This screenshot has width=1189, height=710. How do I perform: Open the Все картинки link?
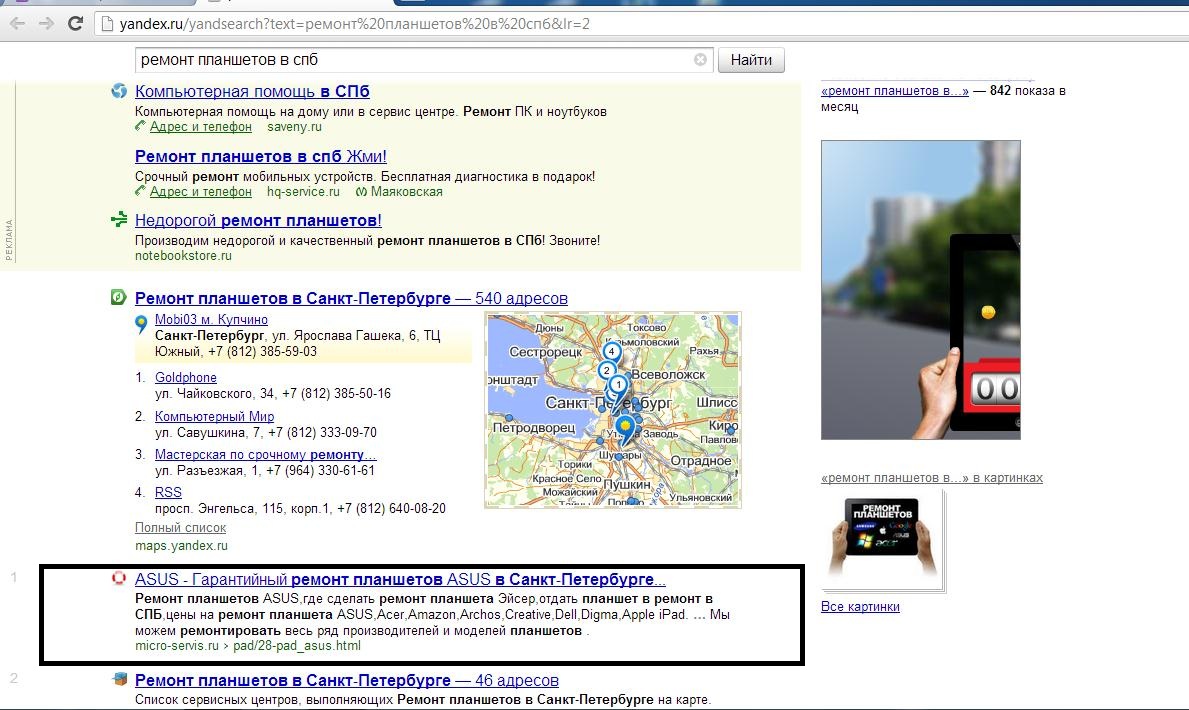(x=860, y=607)
